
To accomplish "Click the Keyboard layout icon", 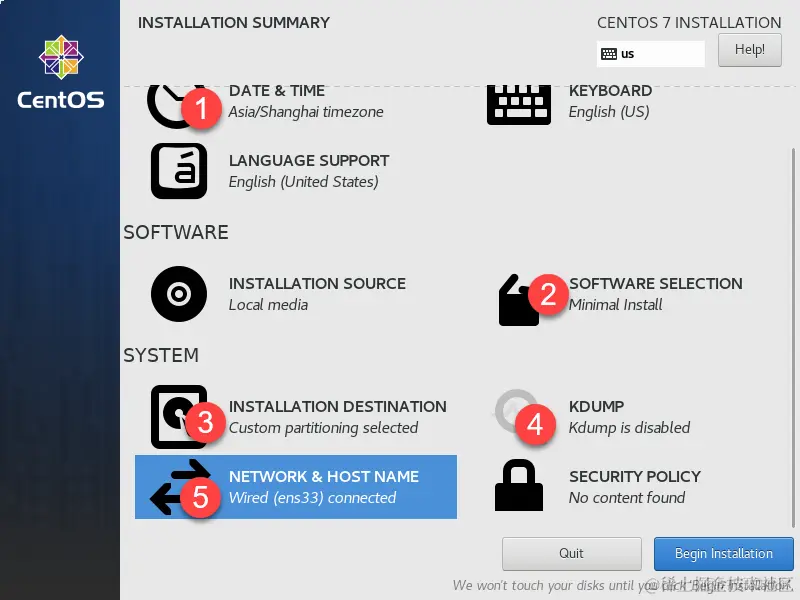I will point(519,105).
